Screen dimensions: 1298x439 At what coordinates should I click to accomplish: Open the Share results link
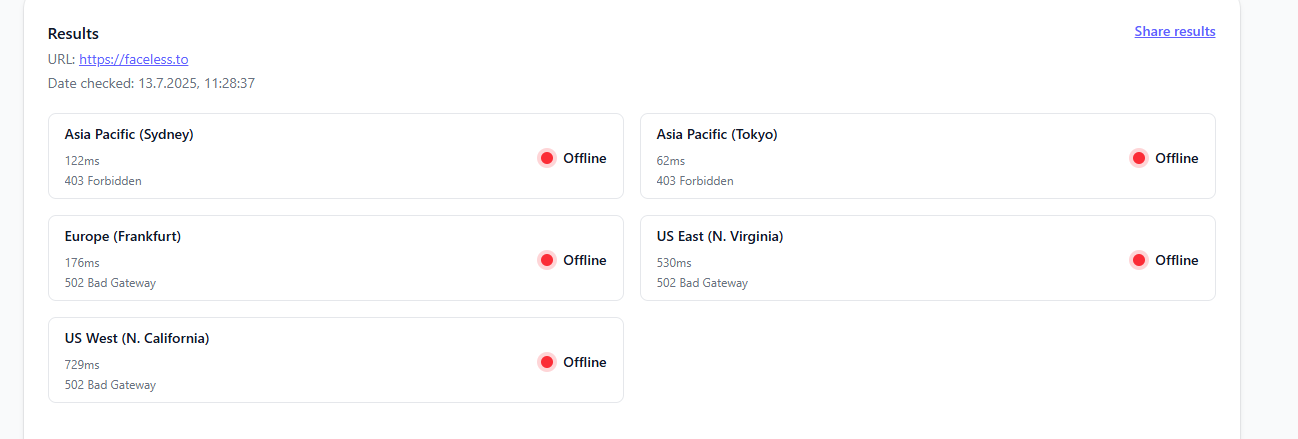1174,31
